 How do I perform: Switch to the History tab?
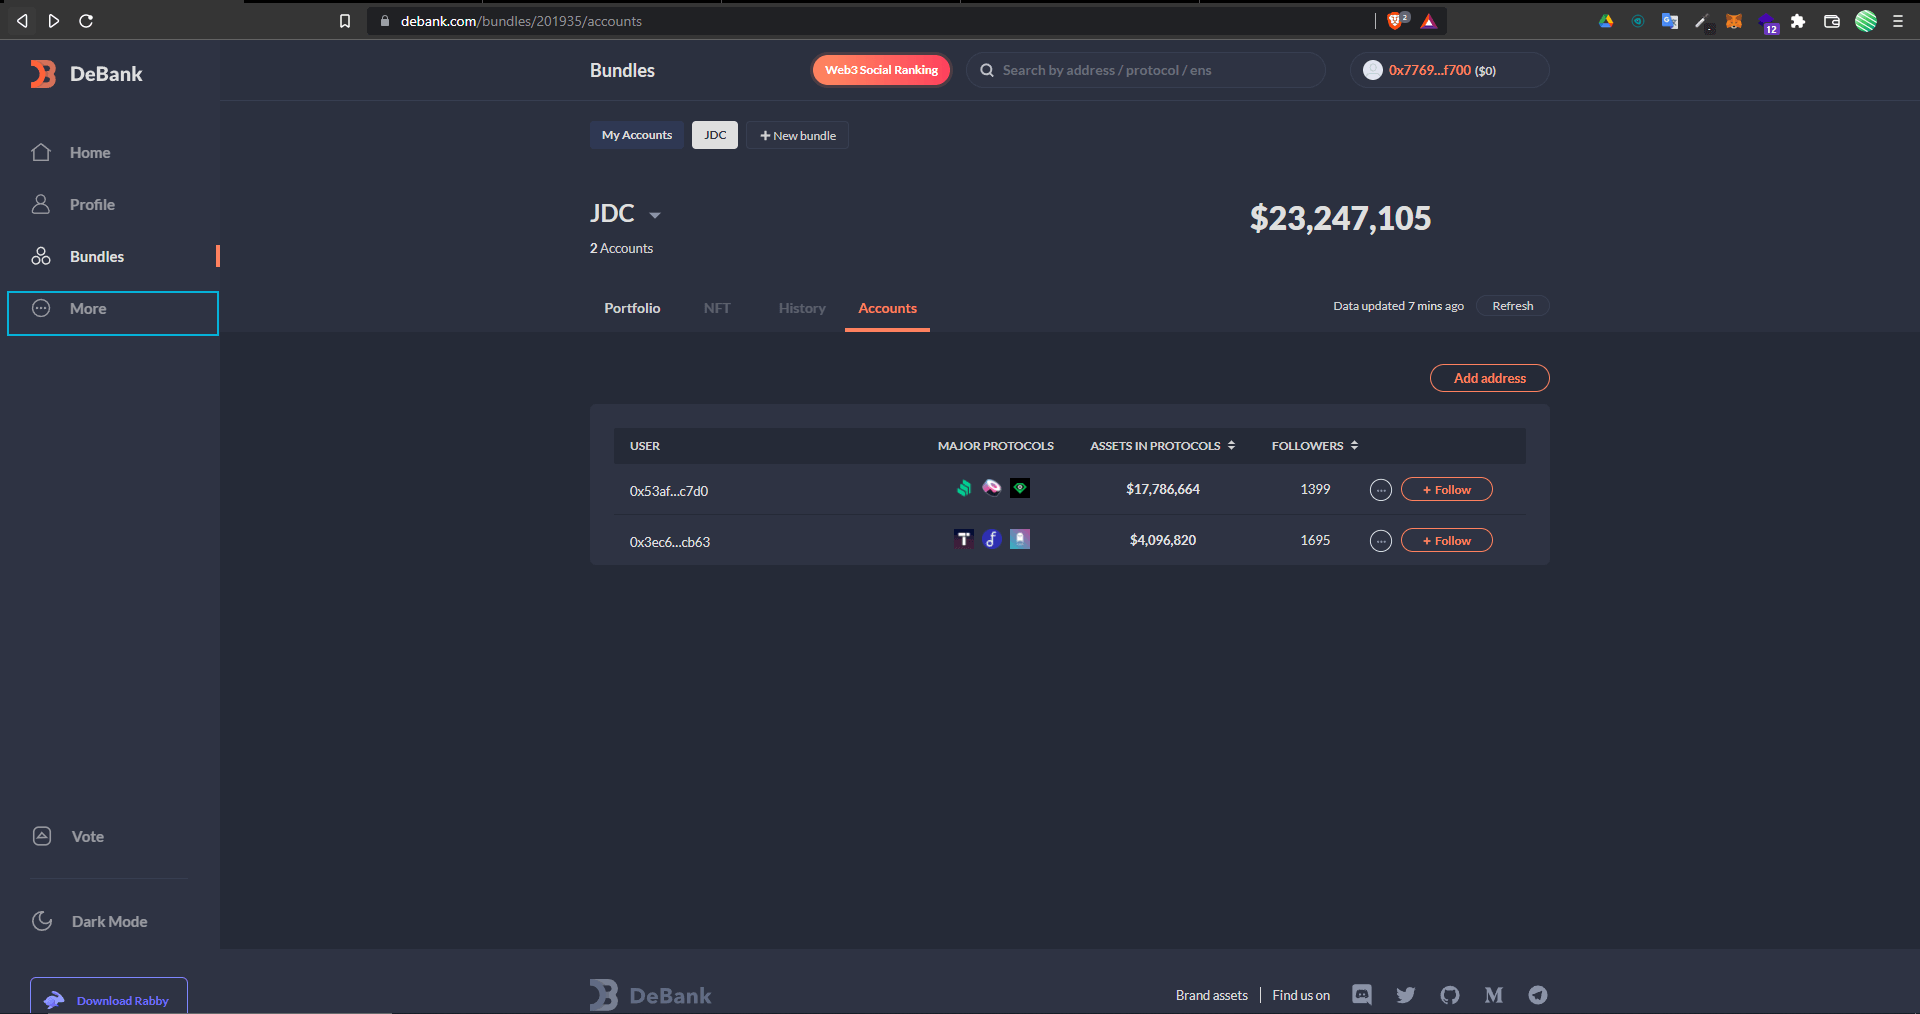pos(802,308)
